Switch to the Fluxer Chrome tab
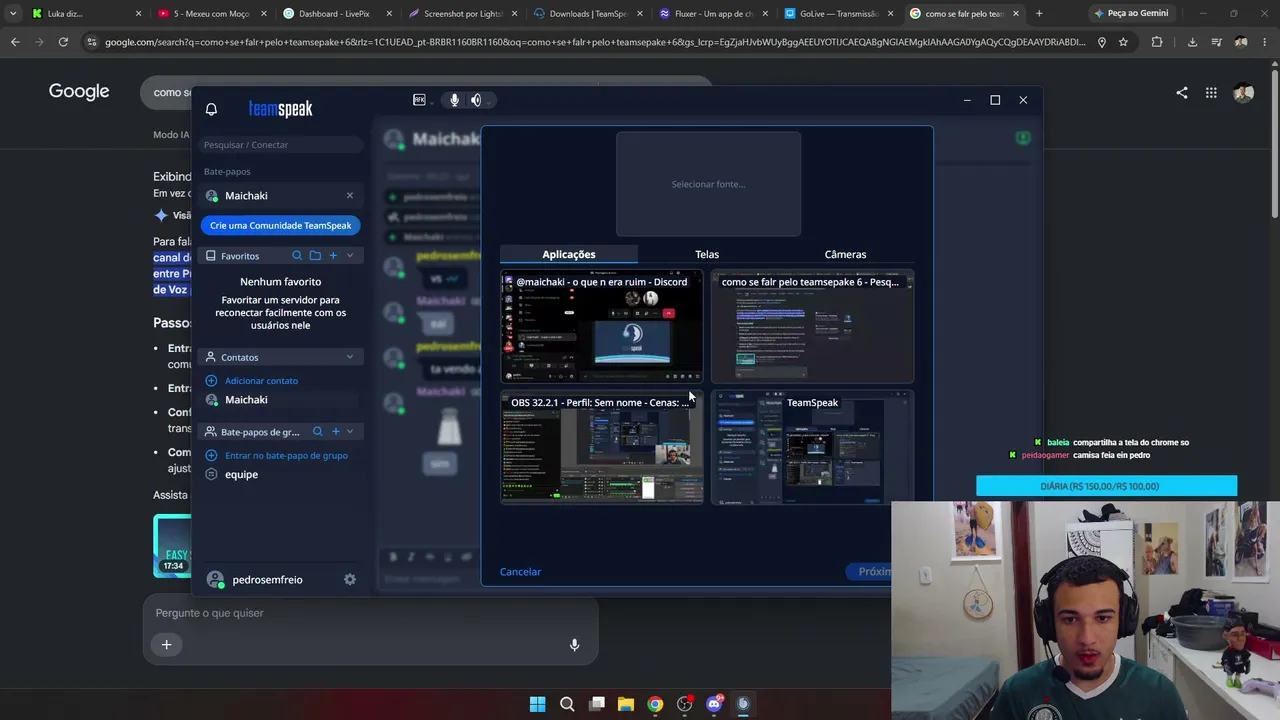The height and width of the screenshot is (720, 1280). point(714,14)
